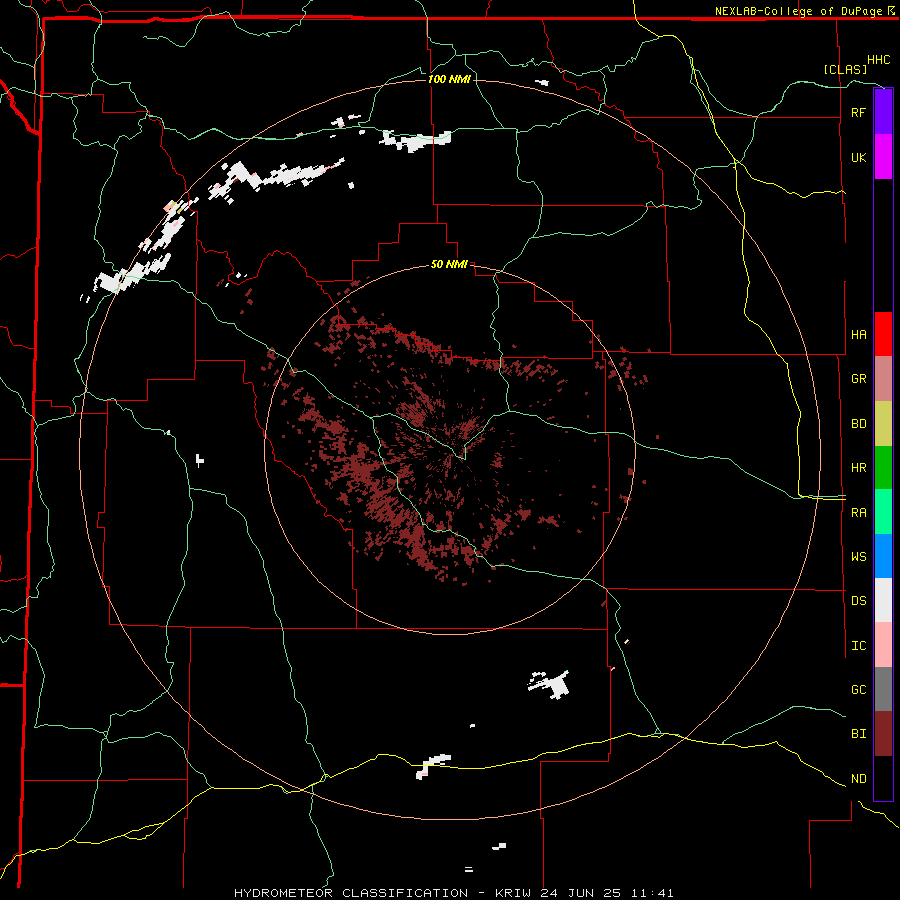Click the HHC product label
This screenshot has height=900, width=900.
click(x=878, y=60)
